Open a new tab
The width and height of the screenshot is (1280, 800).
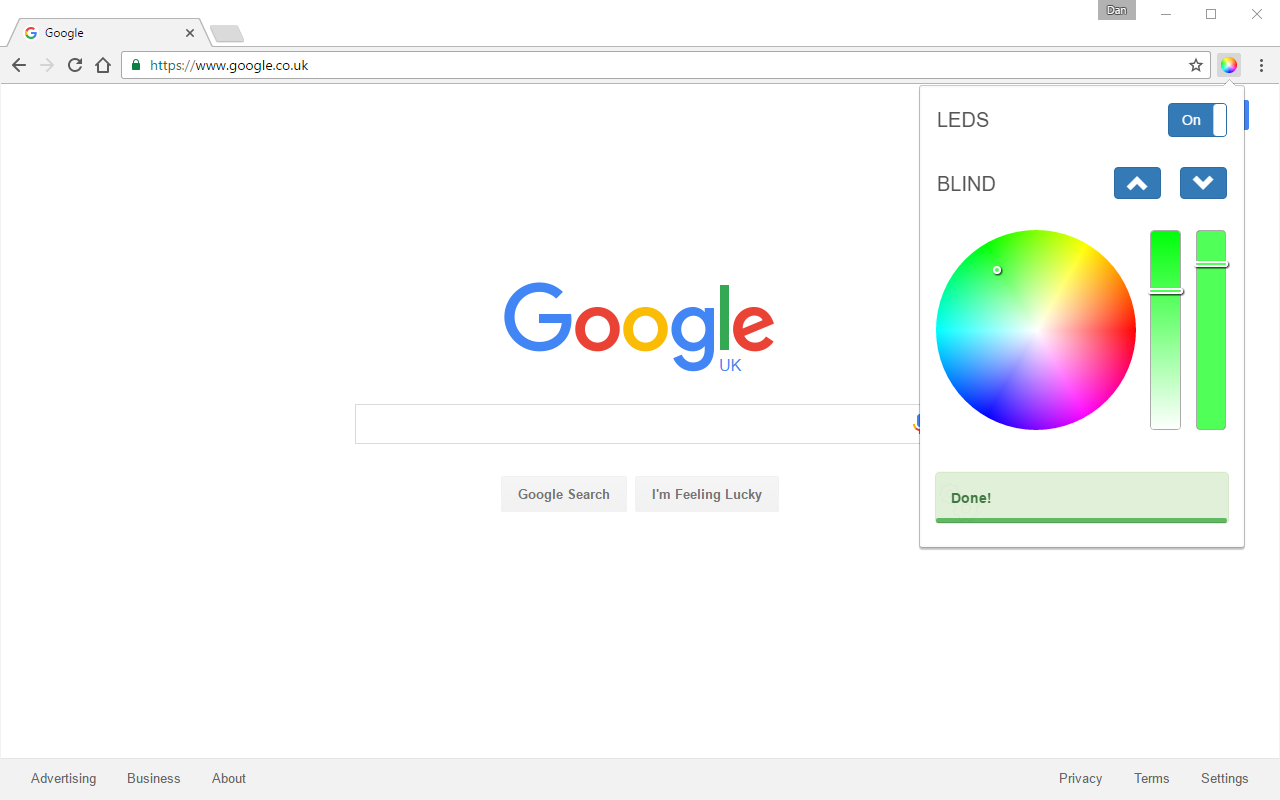pyautogui.click(x=227, y=34)
